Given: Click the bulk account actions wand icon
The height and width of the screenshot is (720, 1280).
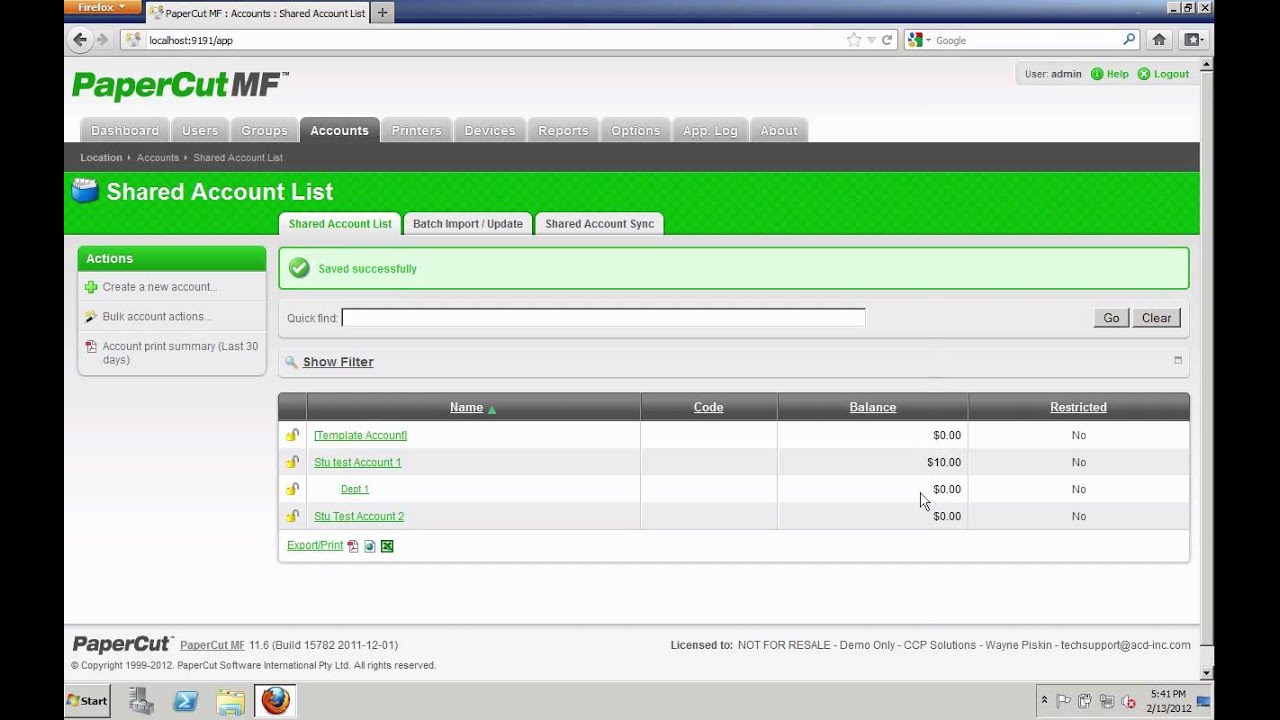Looking at the screenshot, I should click(91, 317).
